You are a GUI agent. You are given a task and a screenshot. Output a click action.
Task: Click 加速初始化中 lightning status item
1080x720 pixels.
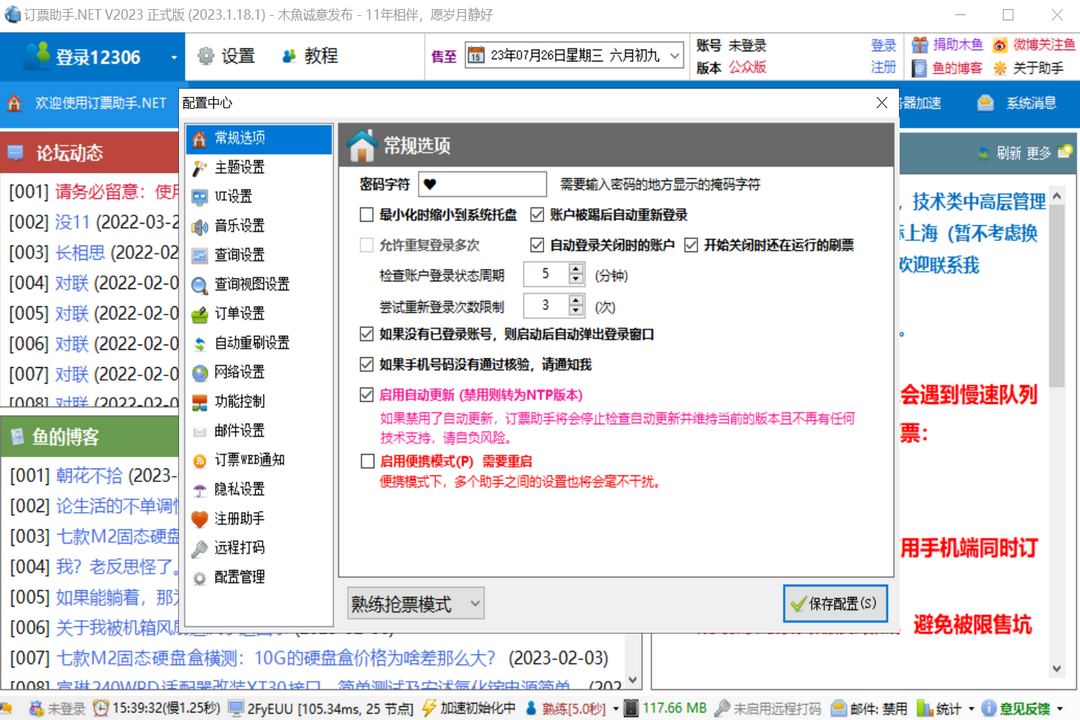(x=469, y=708)
